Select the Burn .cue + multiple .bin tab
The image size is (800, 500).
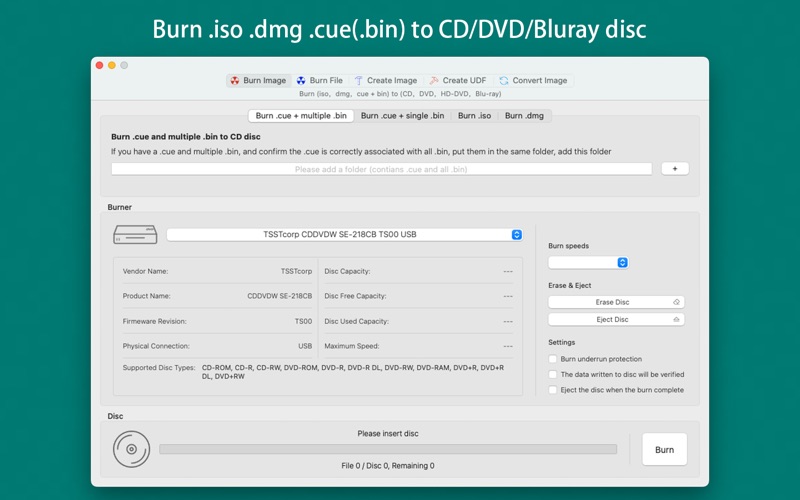301,116
